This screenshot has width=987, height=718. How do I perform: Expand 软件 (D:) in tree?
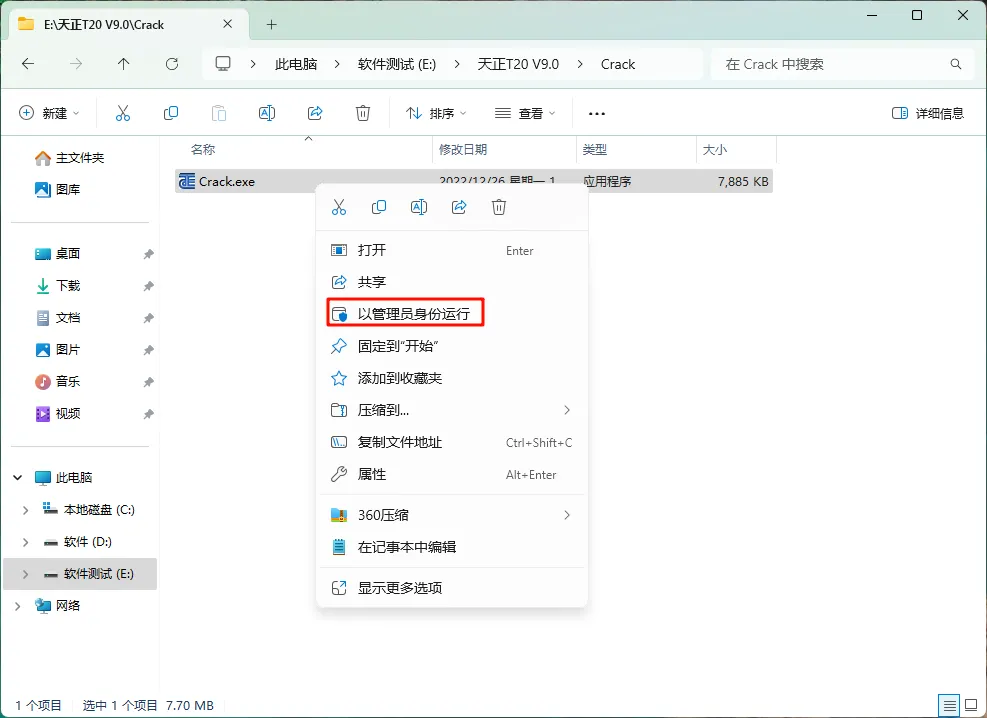point(25,542)
